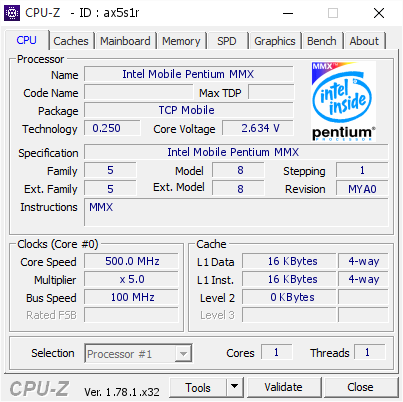Image resolution: width=403 pixels, height=402 pixels.
Task: Open the Bench tab
Action: [322, 41]
